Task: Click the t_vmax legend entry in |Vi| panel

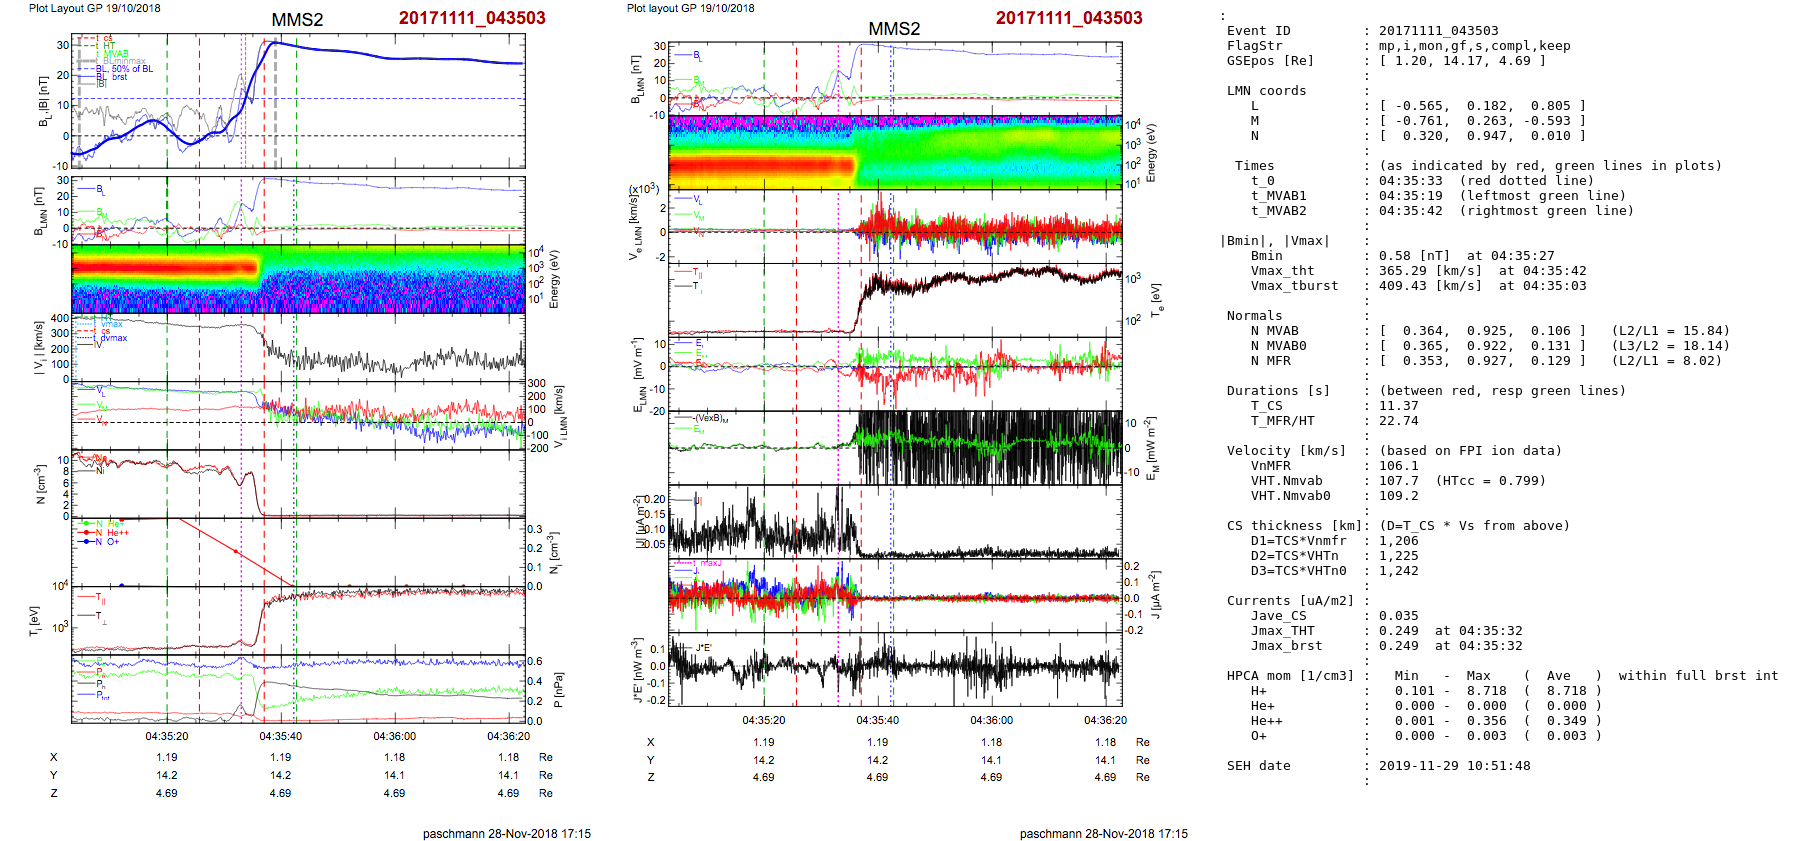Action: (111, 324)
